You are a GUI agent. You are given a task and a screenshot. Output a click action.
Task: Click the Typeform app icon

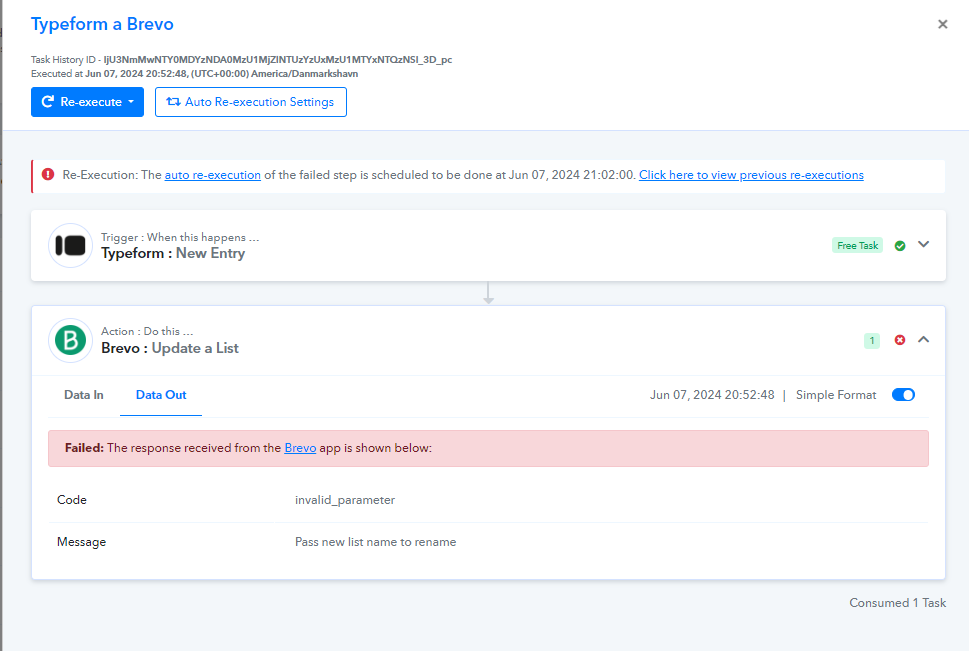(70, 245)
